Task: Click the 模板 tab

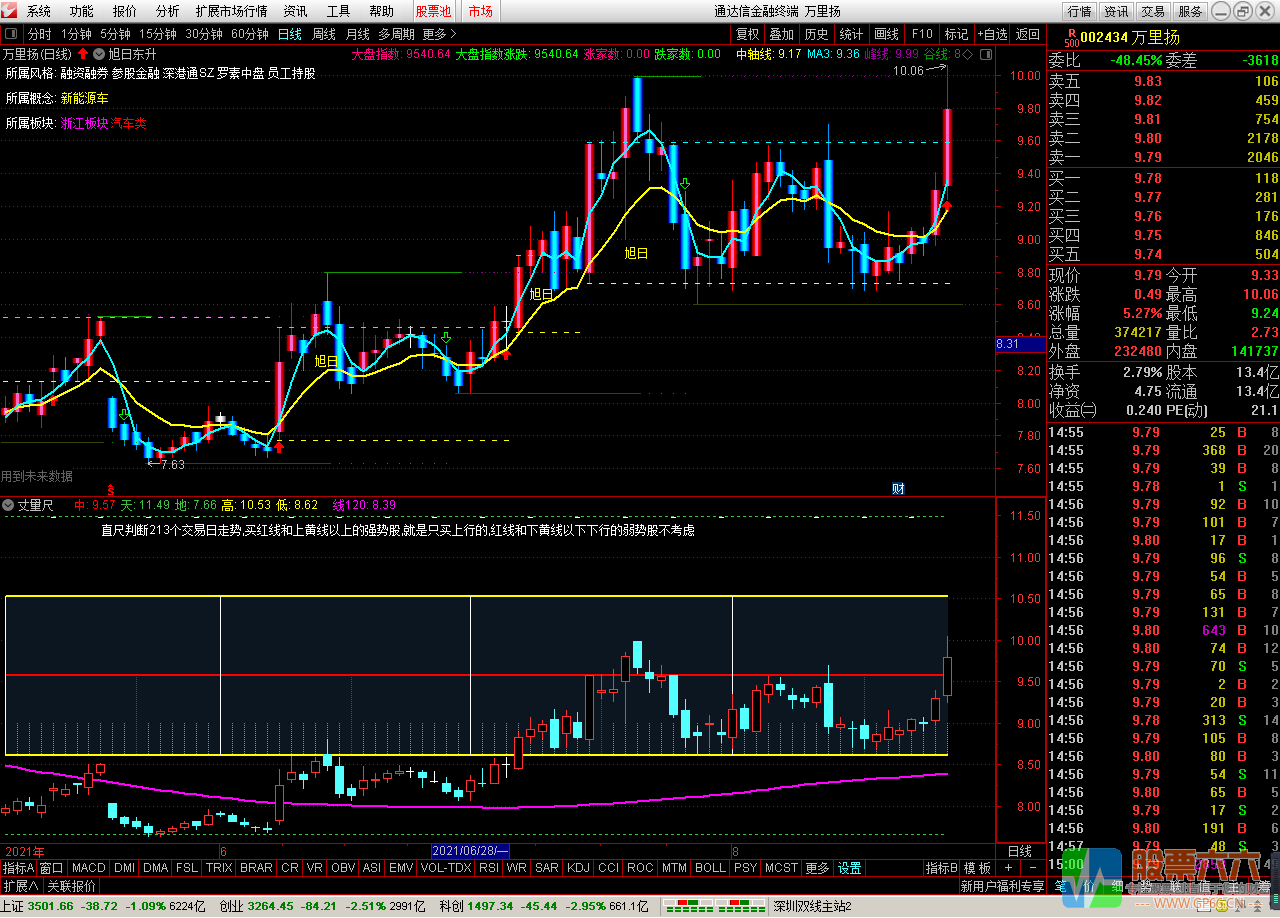Action: 978,868
